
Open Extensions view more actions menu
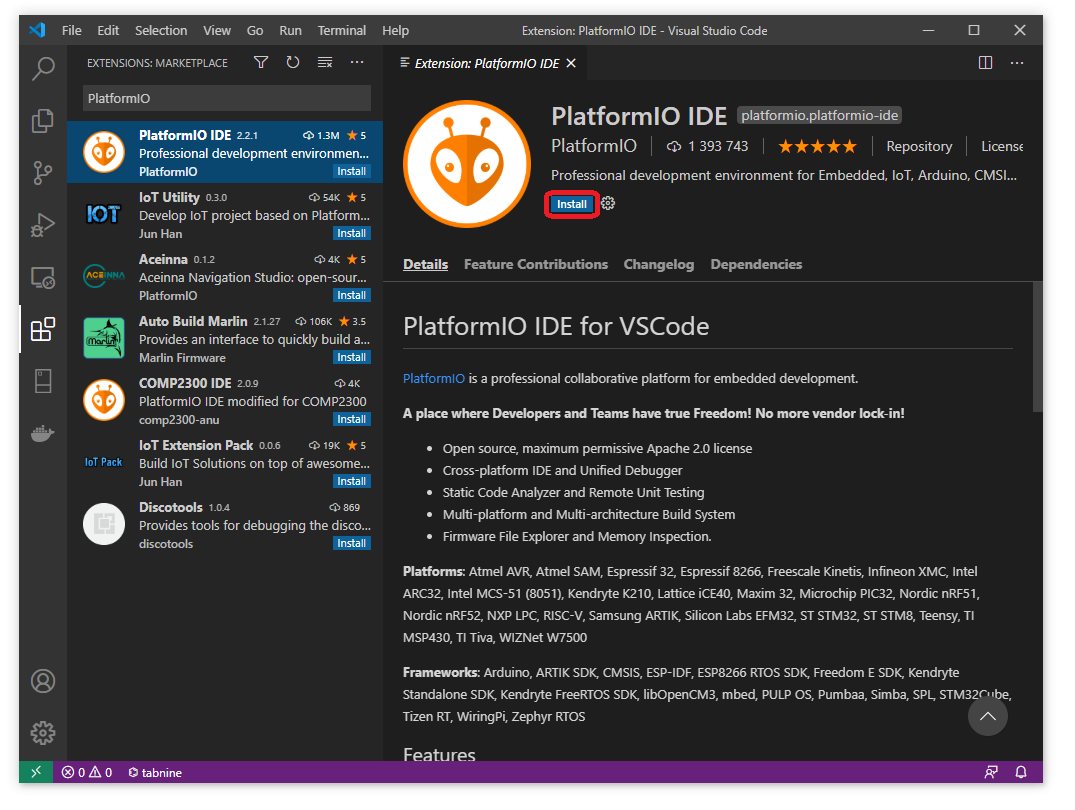(357, 62)
